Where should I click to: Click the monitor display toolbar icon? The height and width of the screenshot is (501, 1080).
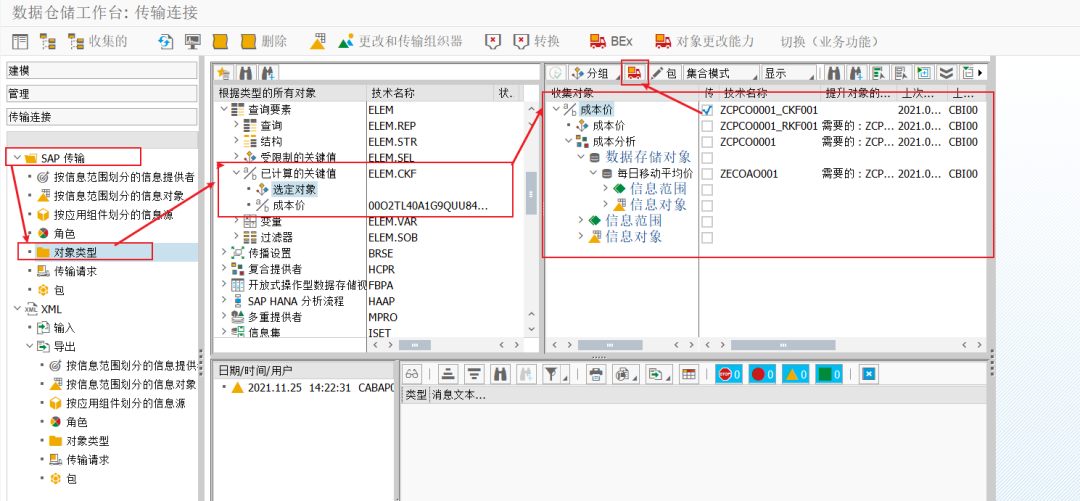[x=193, y=41]
